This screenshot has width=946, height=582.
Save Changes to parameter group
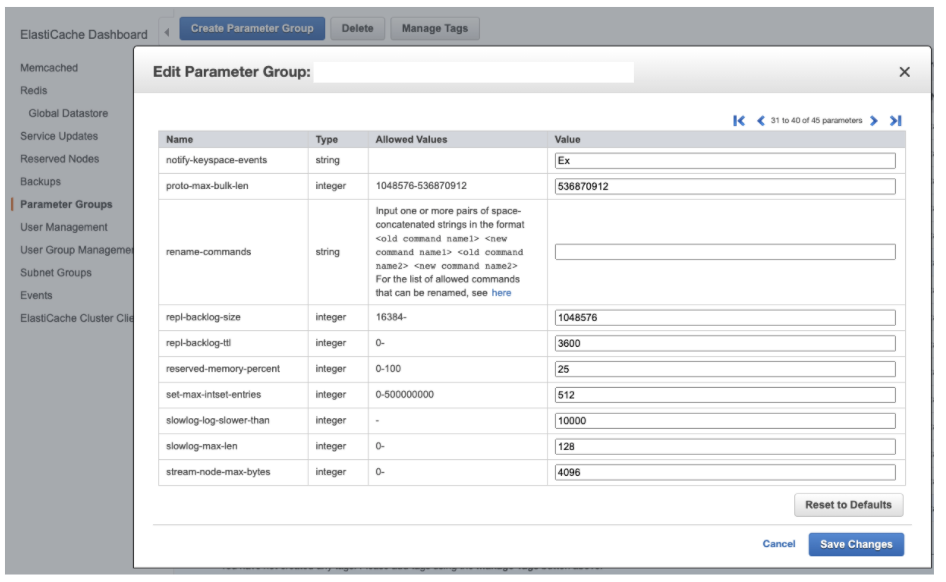tap(856, 544)
